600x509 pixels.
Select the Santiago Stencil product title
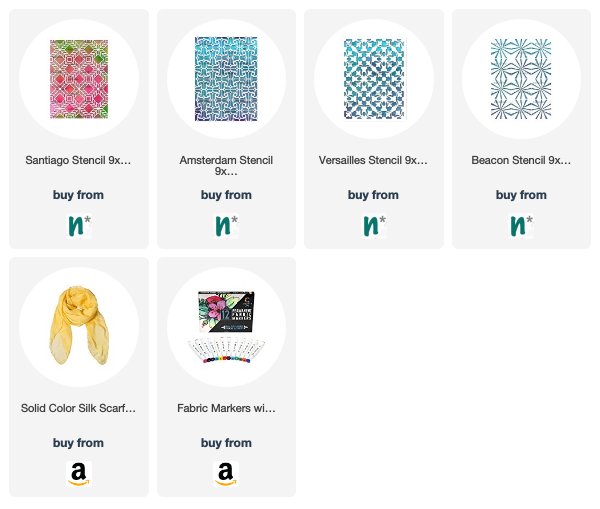tap(78, 160)
